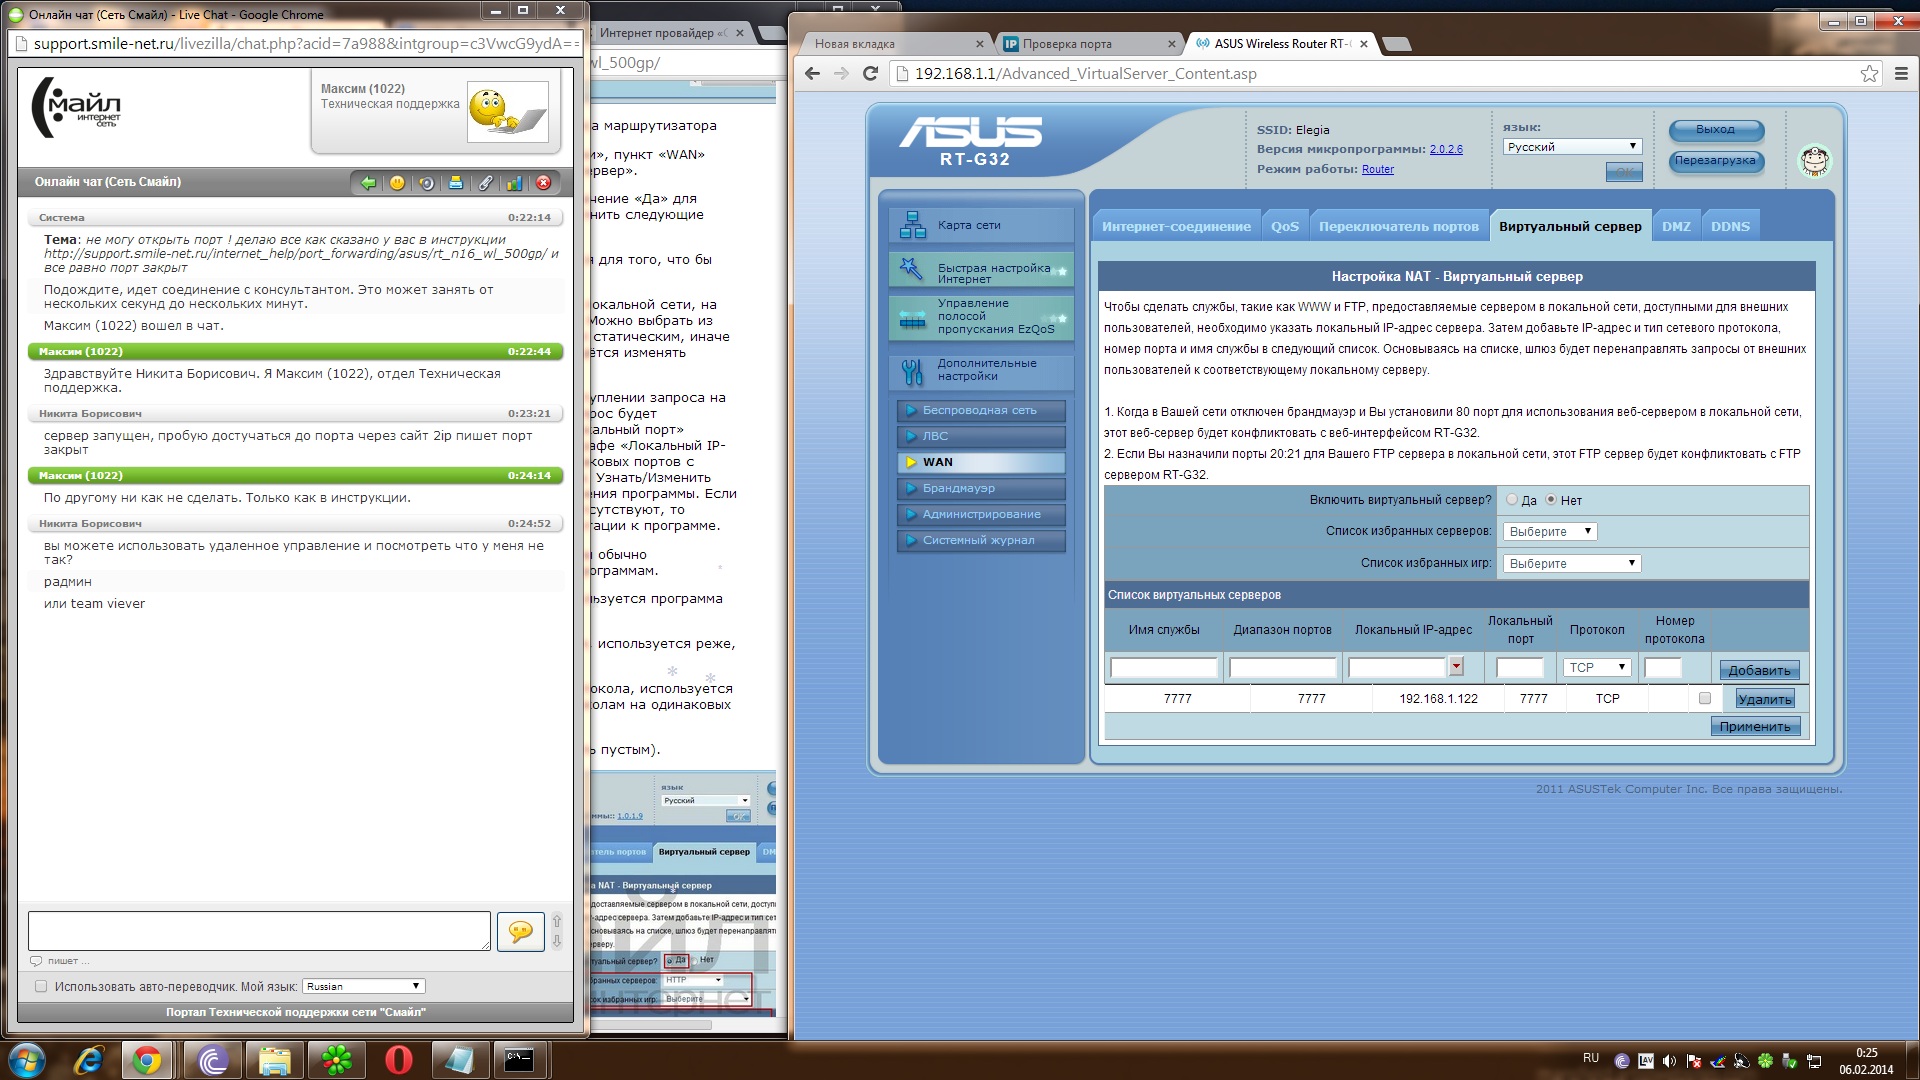Click the Выход logout button
1920x1080 pixels.
click(1716, 130)
